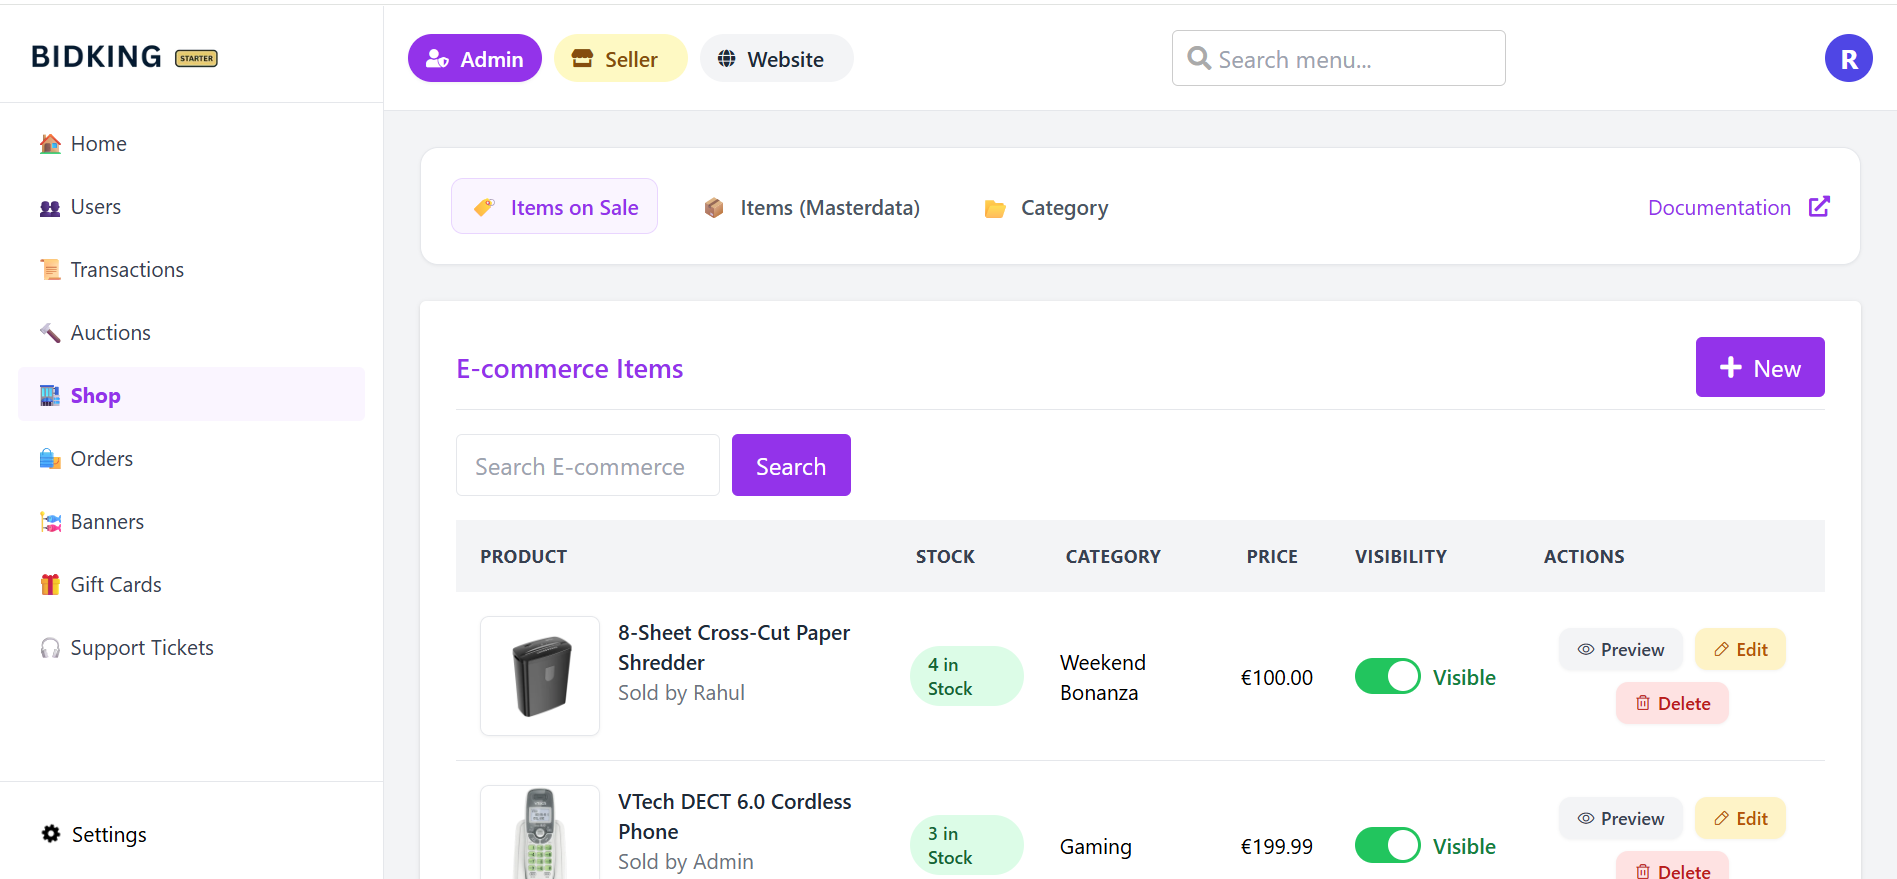Click the Search E-commerce input field
Viewport: 1897px width, 879px height.
tap(587, 466)
